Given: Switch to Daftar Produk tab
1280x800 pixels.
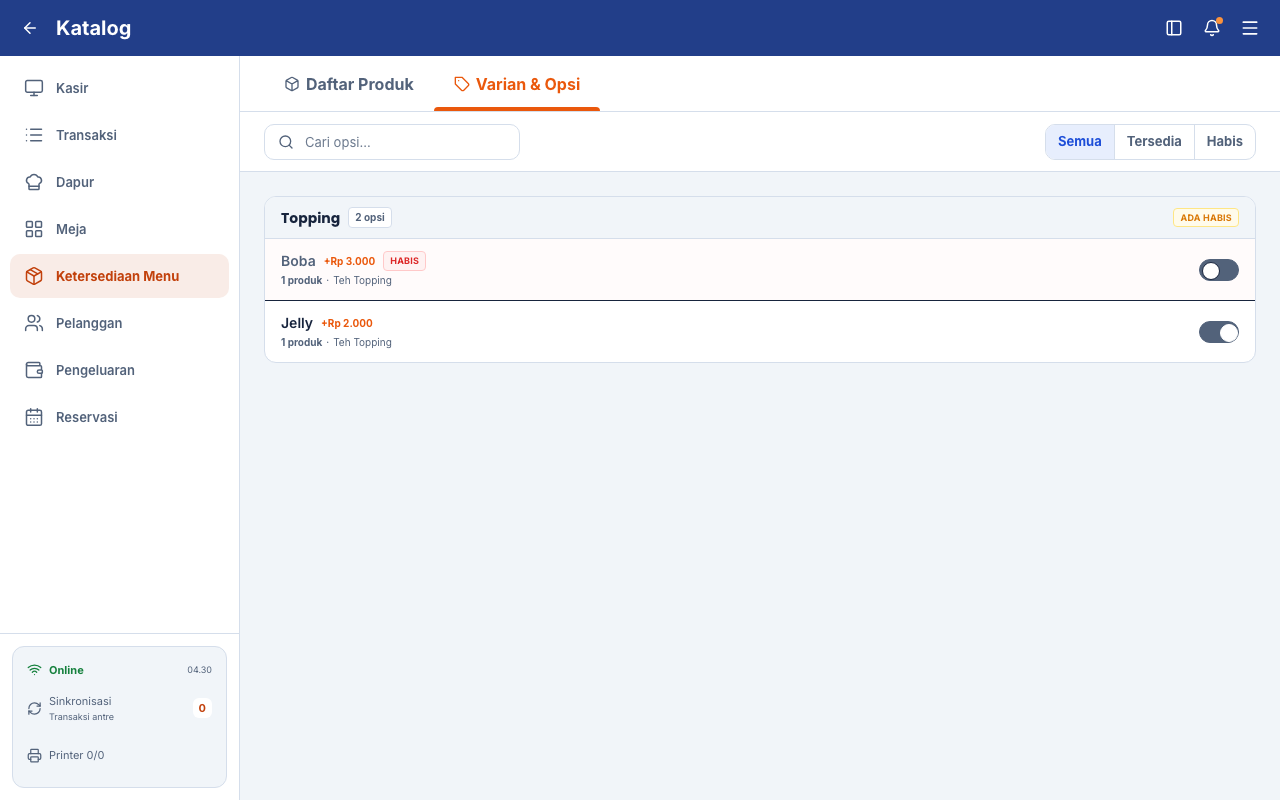Looking at the screenshot, I should (x=349, y=84).
